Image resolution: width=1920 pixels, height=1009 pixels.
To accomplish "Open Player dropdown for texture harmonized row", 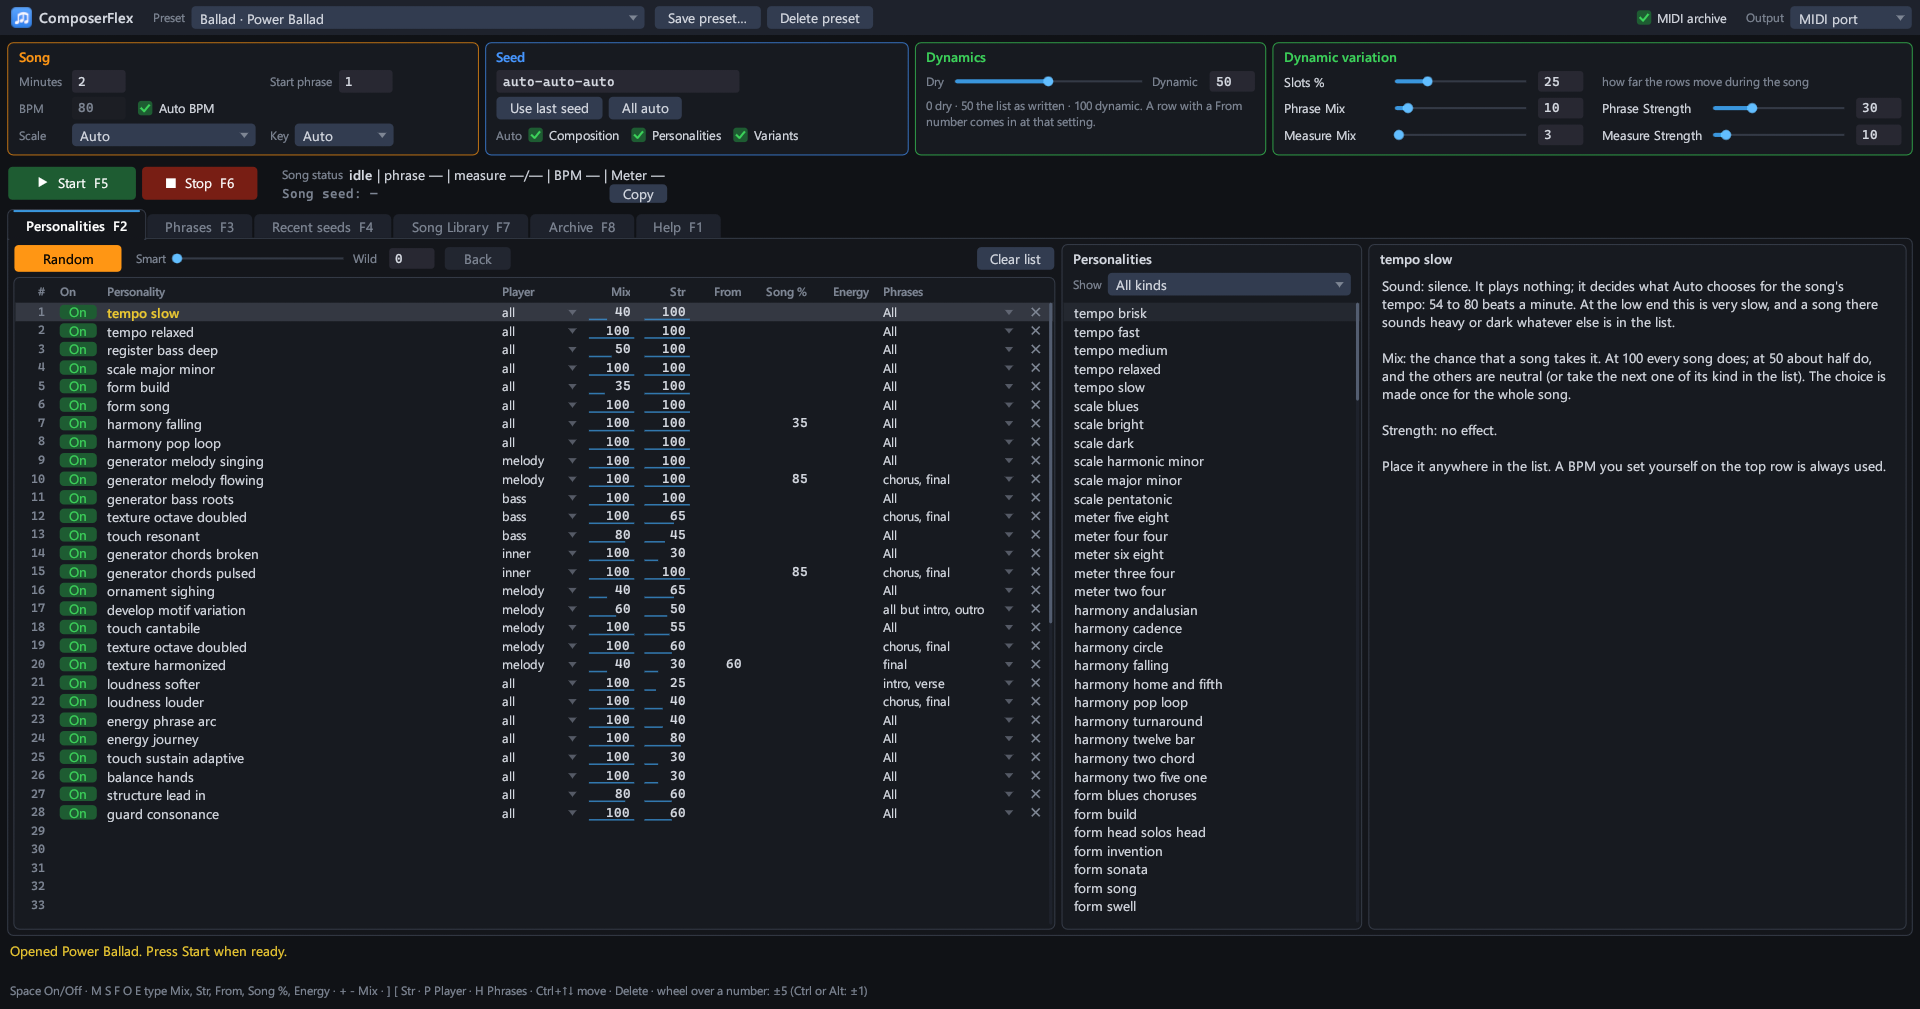I will click(539, 664).
